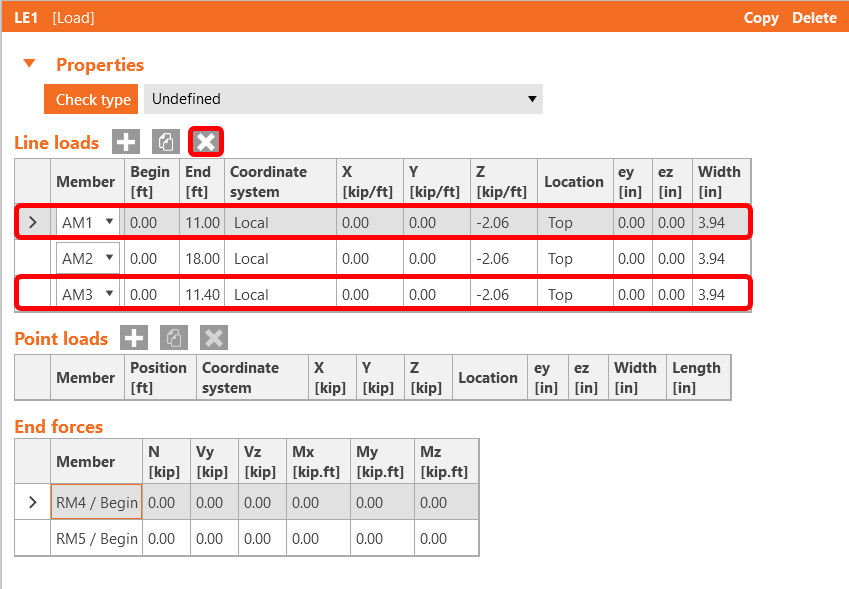The image size is (849, 589).
Task: Duplicate line loads using the copy icon
Action: tap(165, 142)
